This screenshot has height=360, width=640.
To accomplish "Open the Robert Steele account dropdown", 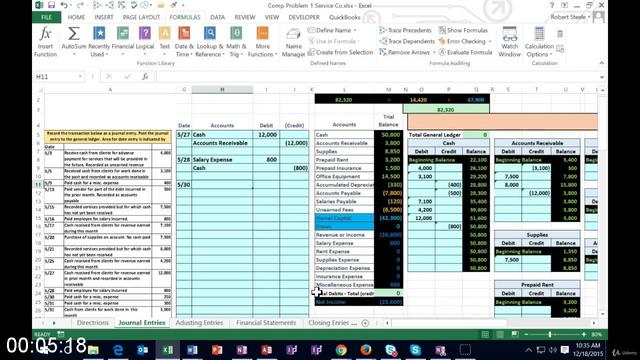I will tap(571, 17).
